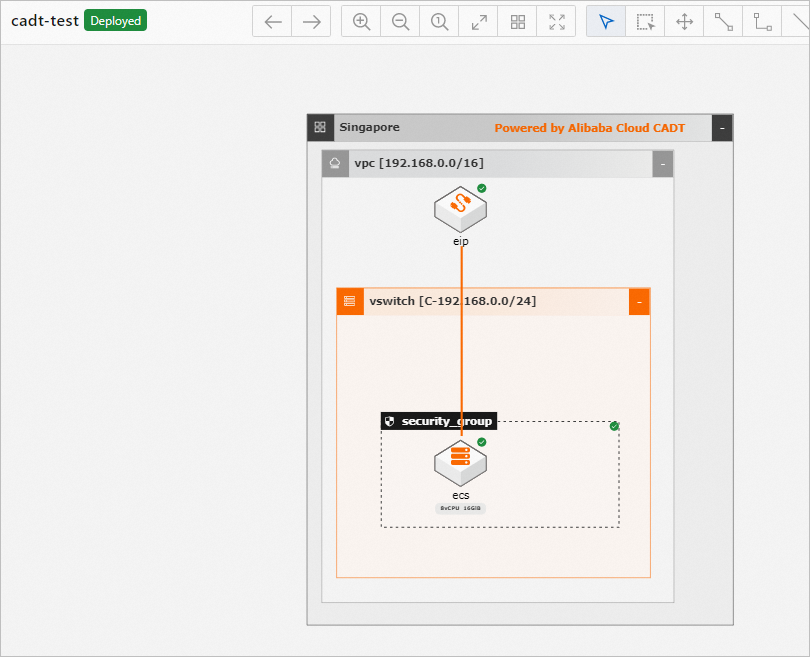
Task: Click the diagonal expand arrows icon
Action: [x=478, y=22]
